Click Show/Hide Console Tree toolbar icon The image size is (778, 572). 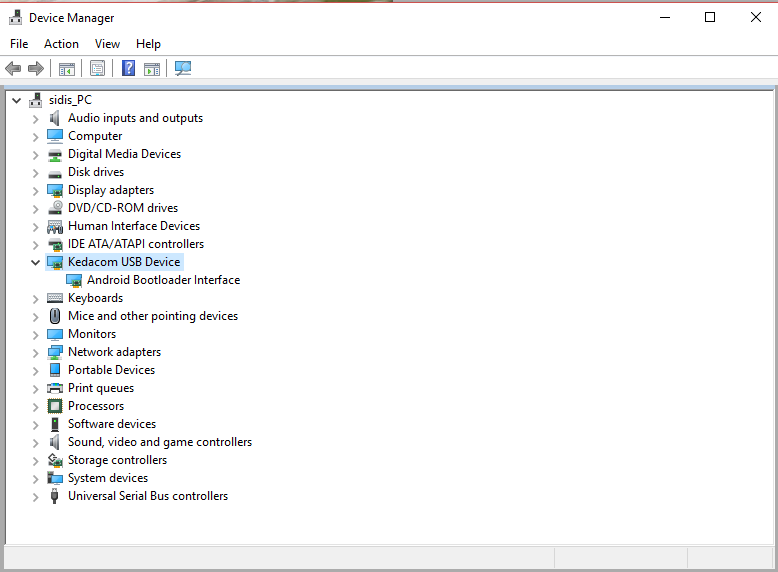pyautogui.click(x=67, y=68)
